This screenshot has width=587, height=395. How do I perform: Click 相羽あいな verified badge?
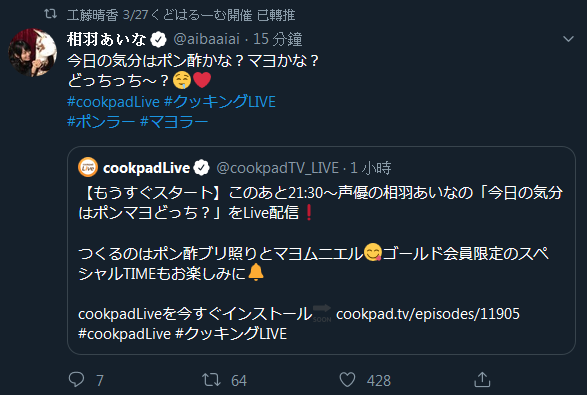158,39
